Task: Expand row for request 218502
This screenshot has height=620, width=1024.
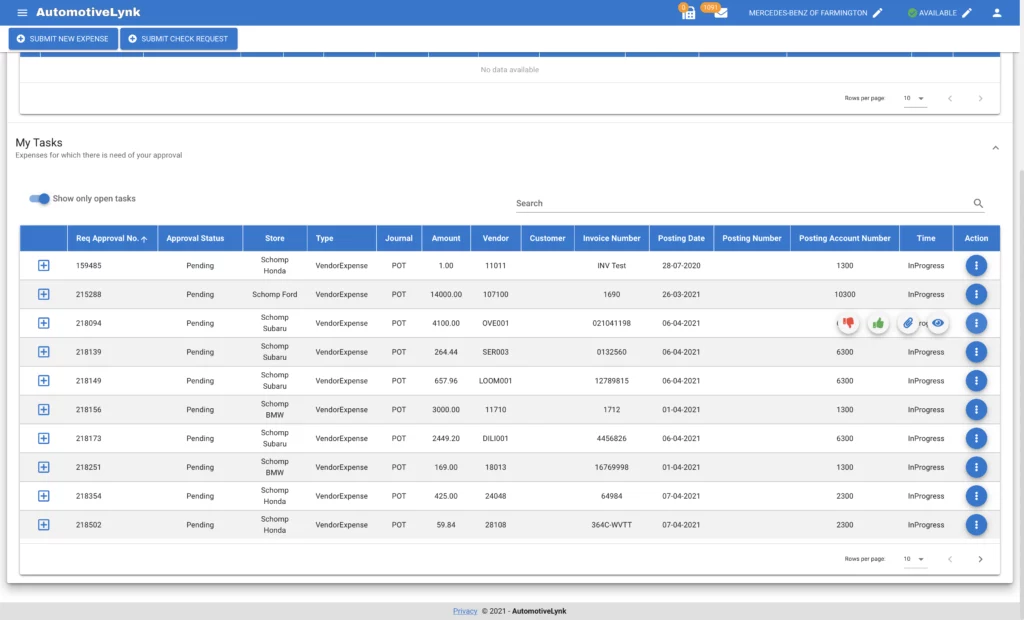Action: (x=44, y=525)
